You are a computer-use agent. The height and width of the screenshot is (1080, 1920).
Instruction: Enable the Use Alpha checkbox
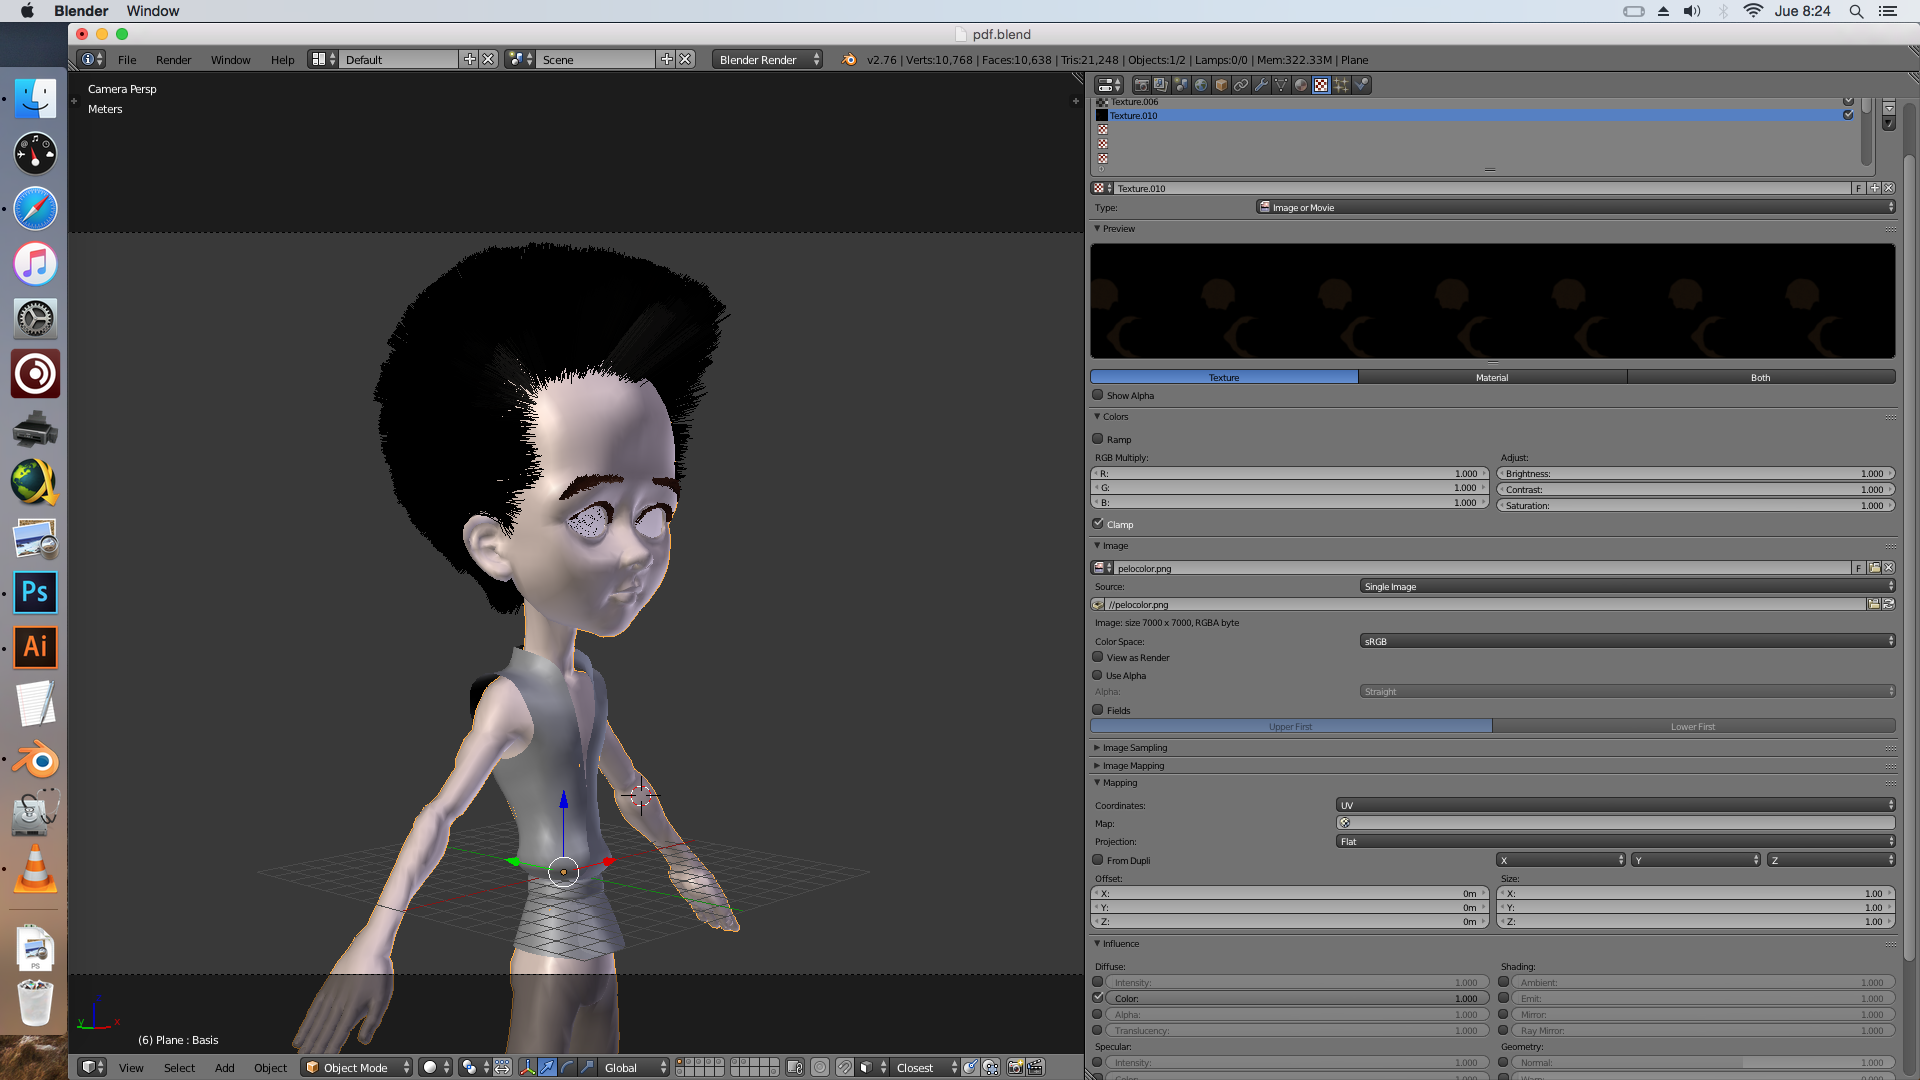pos(1098,675)
